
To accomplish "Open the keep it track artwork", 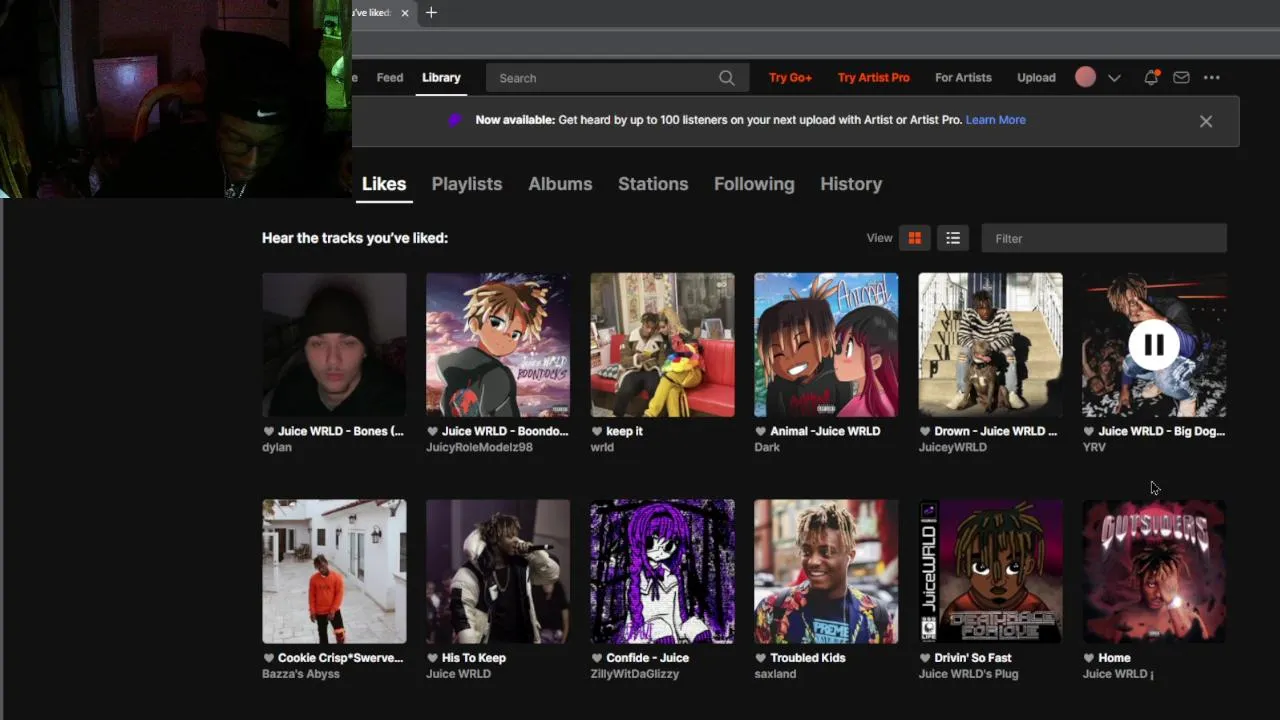I will point(662,345).
